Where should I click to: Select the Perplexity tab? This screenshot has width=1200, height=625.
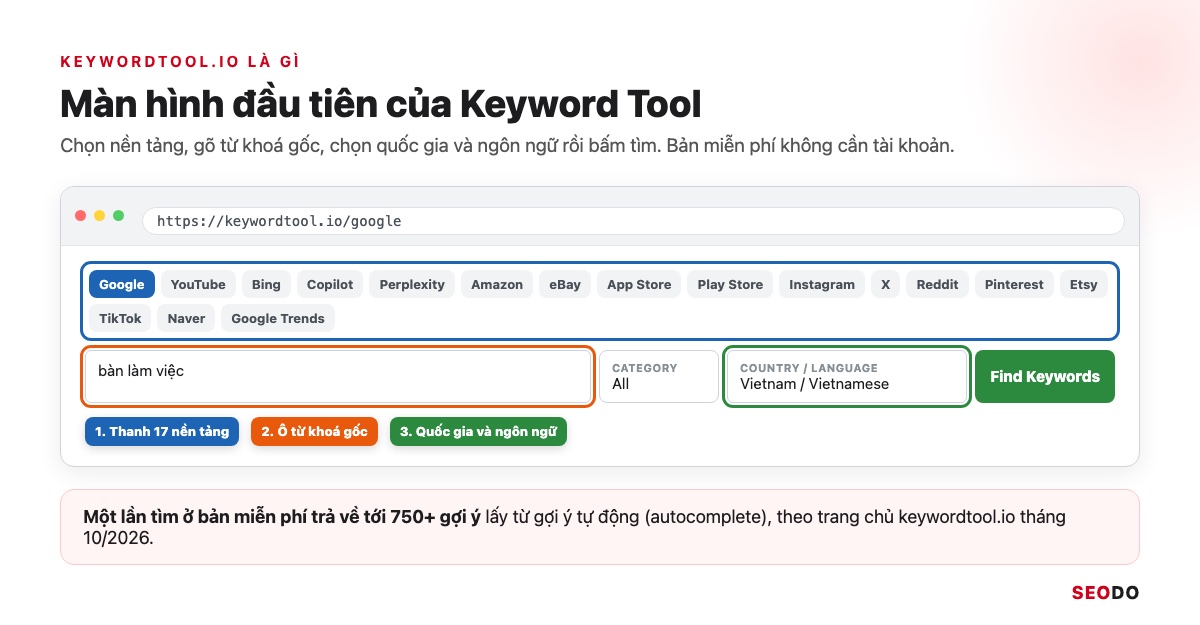point(412,284)
